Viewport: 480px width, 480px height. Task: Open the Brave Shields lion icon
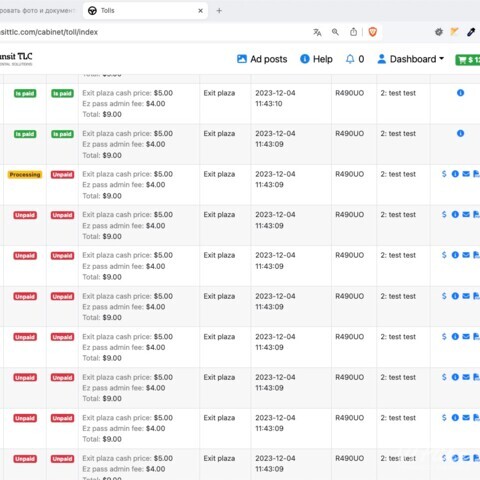(373, 32)
